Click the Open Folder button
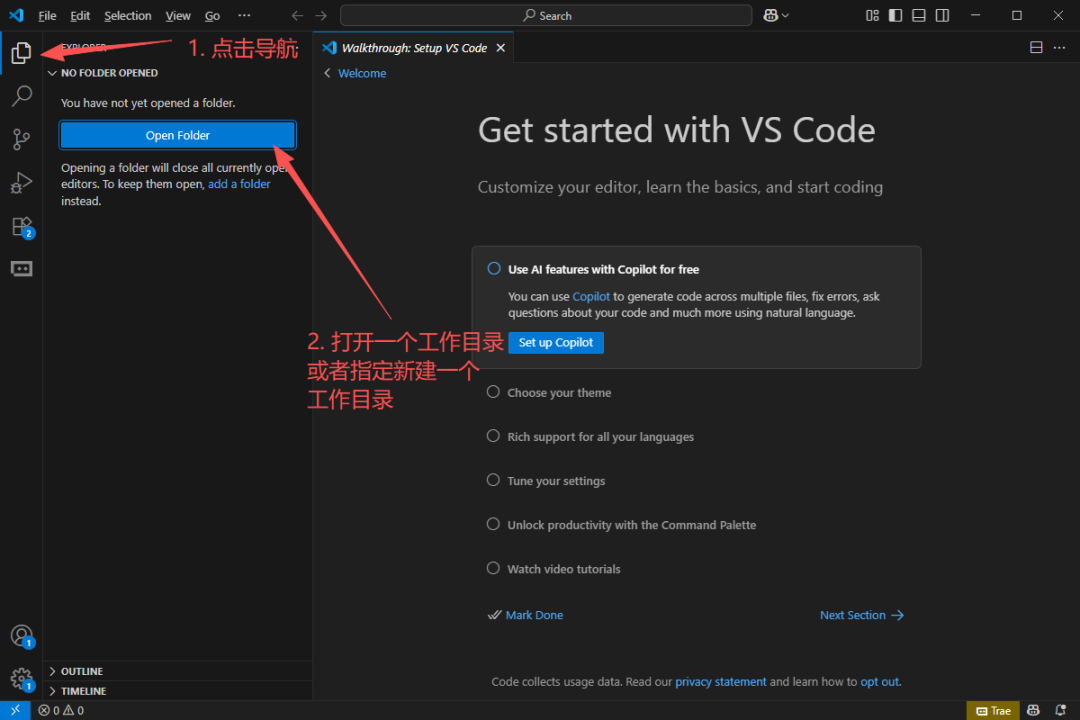The image size is (1080, 720). [x=178, y=135]
